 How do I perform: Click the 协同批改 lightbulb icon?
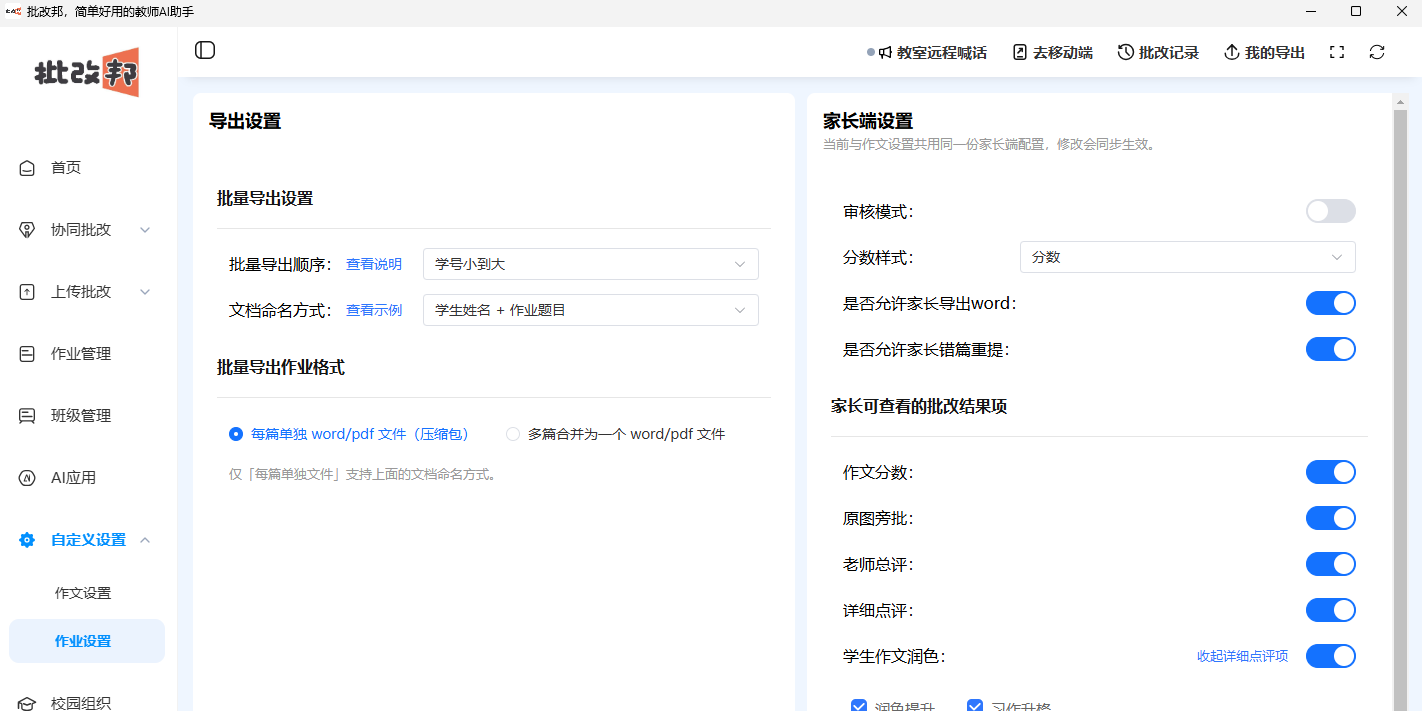pyautogui.click(x=28, y=230)
